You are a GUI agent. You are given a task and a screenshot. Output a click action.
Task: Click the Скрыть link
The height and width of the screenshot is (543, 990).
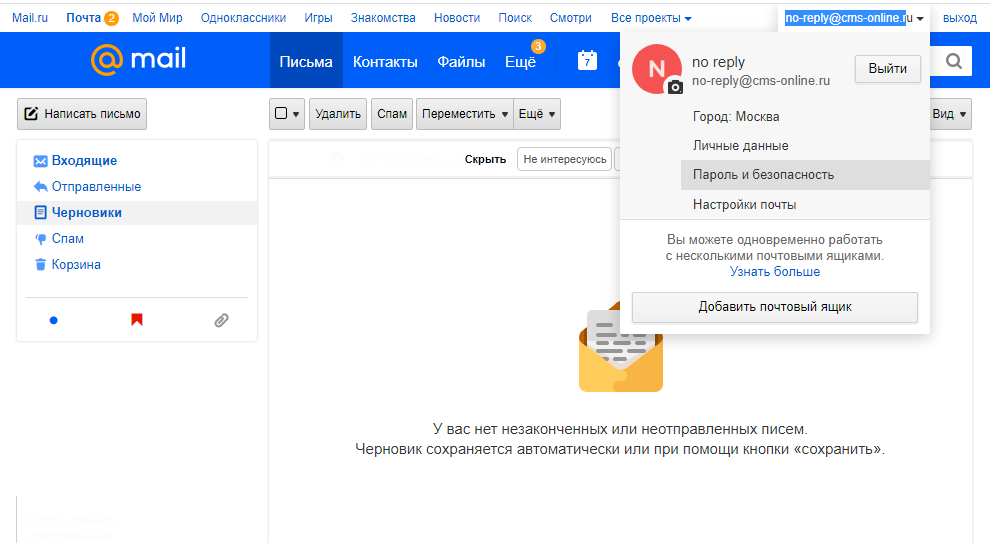486,159
